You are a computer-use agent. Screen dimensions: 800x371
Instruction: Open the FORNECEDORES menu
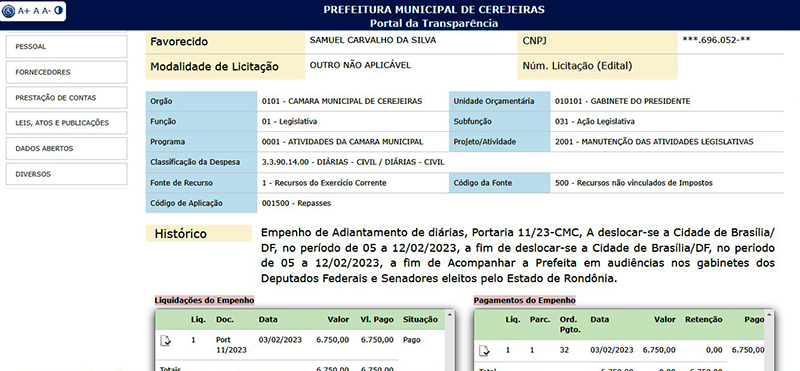[66, 72]
